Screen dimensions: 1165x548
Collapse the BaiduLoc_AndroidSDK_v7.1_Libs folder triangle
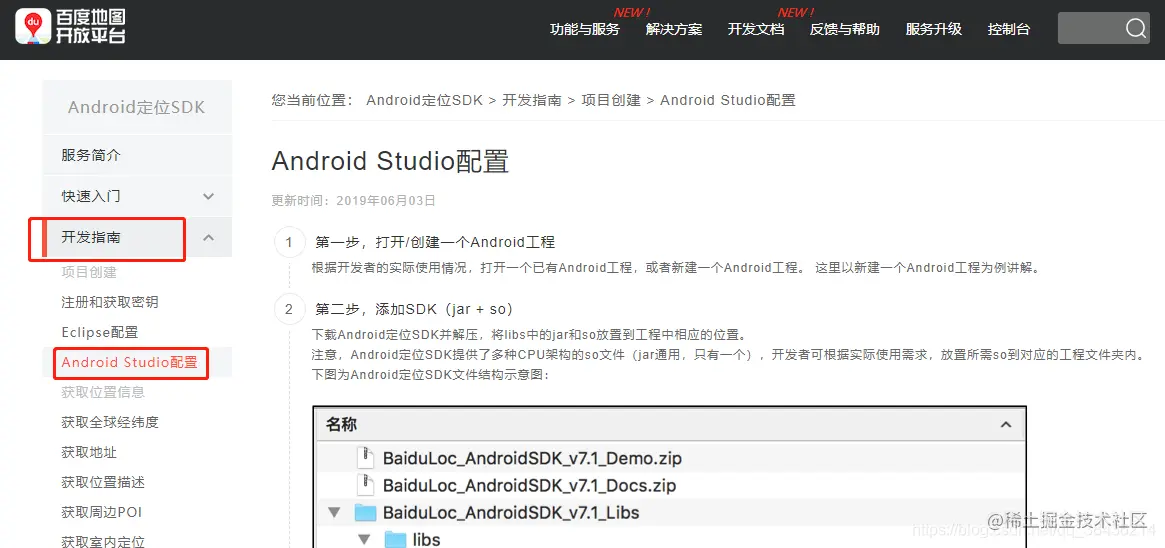click(x=334, y=512)
